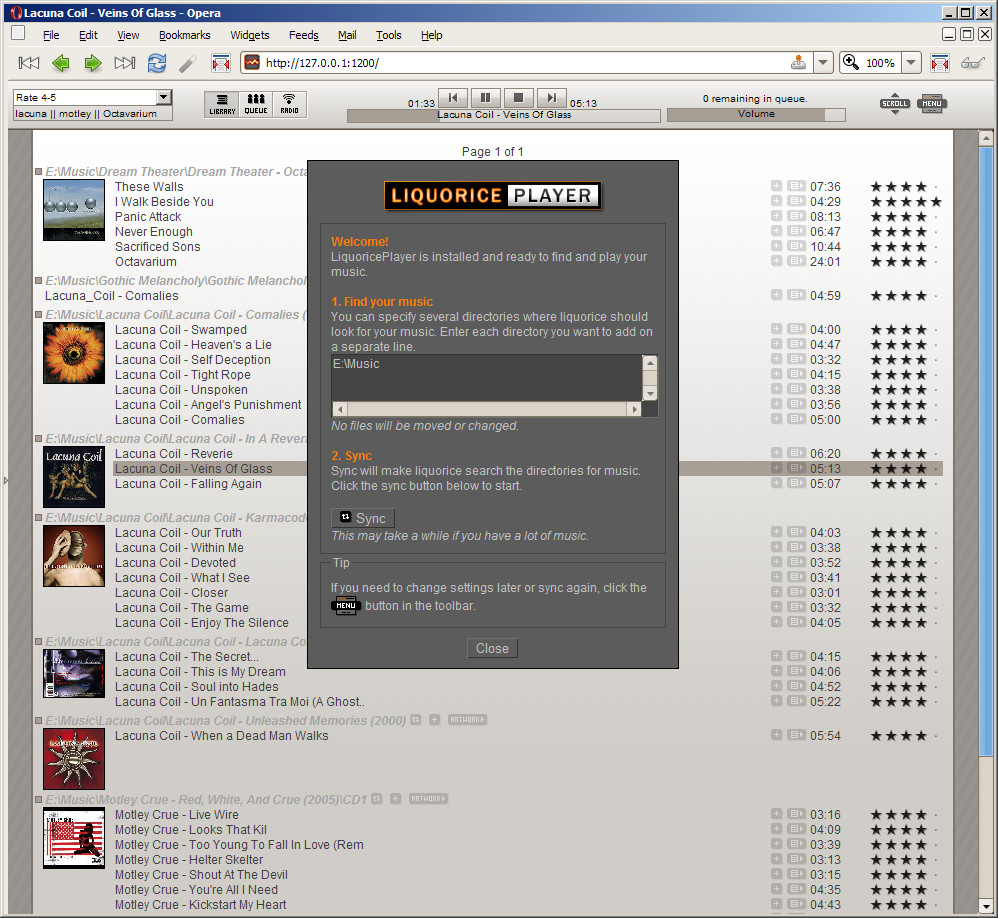Pause the playing track
998x918 pixels.
tap(486, 98)
